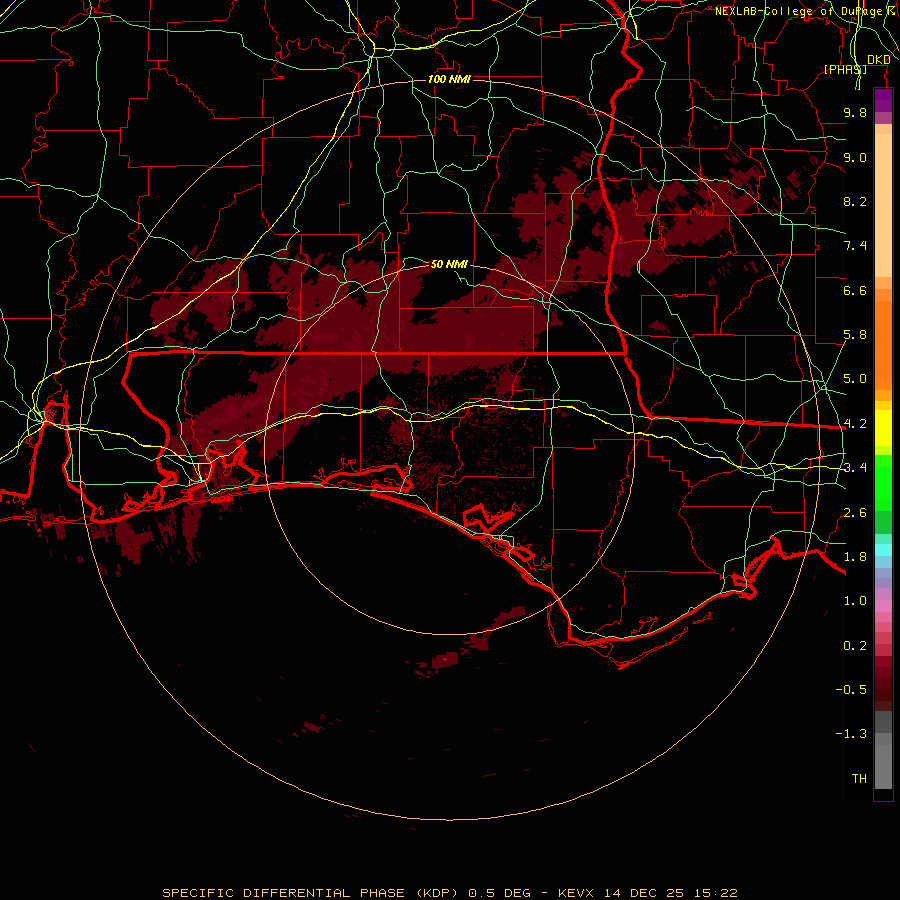
Task: Click the 1.8 legend value
Action: click(855, 557)
